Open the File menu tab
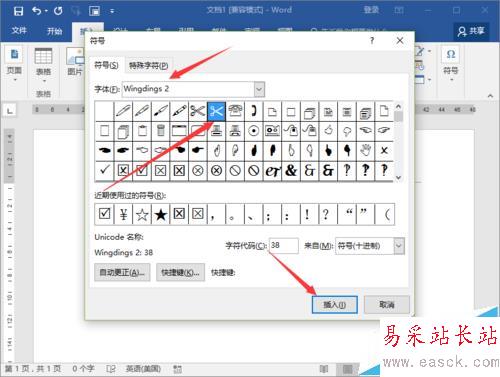 (x=19, y=31)
